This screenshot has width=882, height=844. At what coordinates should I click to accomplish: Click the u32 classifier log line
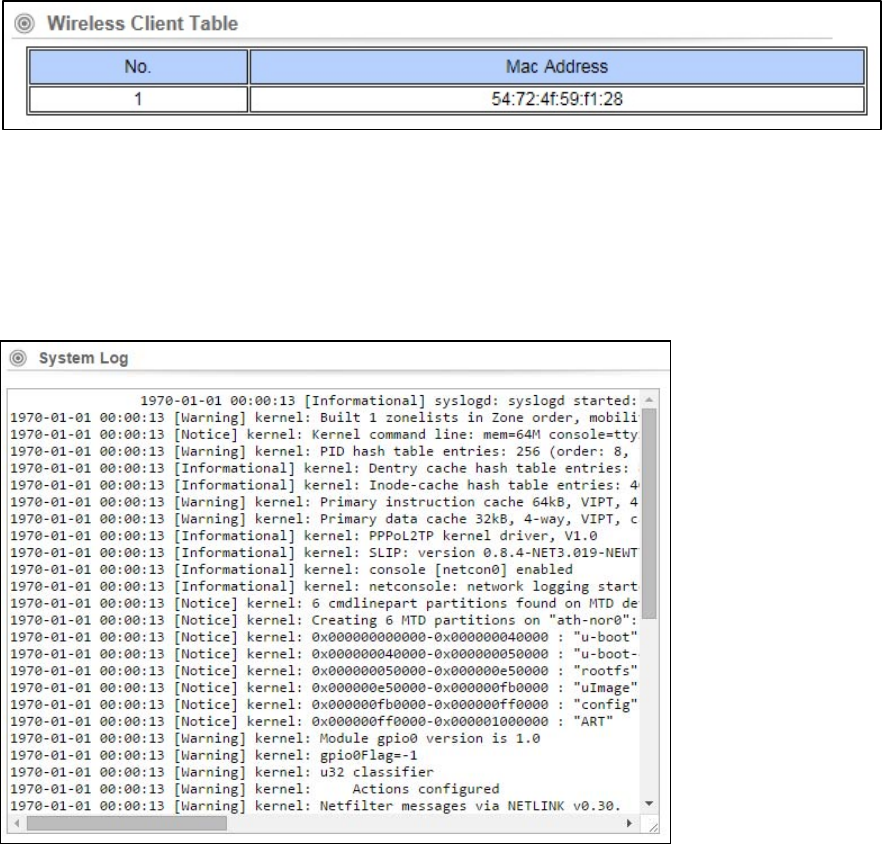[222, 772]
